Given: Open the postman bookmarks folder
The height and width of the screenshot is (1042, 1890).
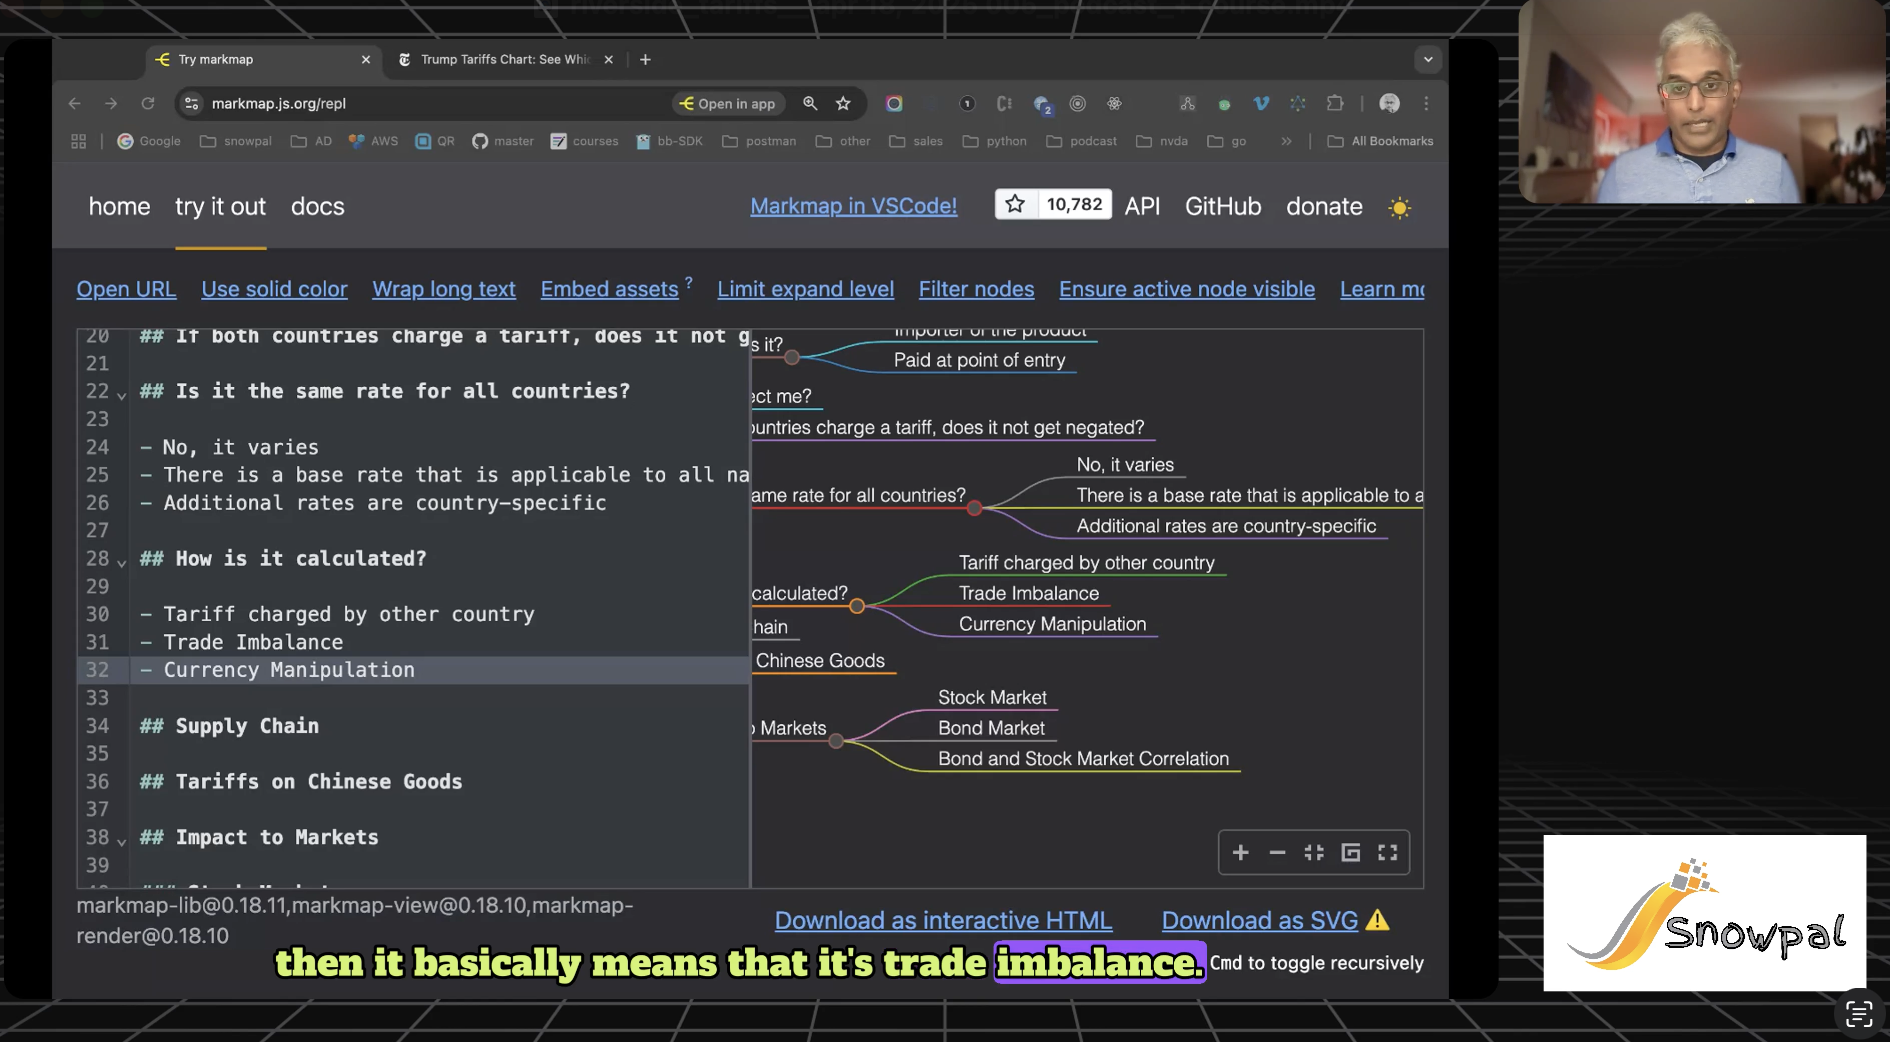Looking at the screenshot, I should 759,141.
